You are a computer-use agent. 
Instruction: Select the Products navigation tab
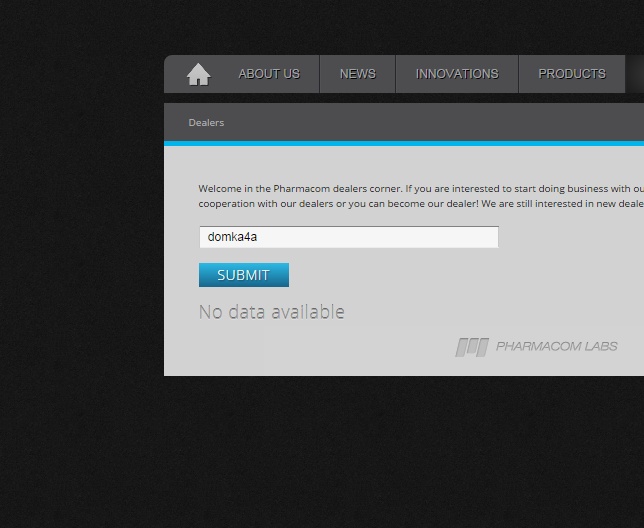pyautogui.click(x=571, y=74)
